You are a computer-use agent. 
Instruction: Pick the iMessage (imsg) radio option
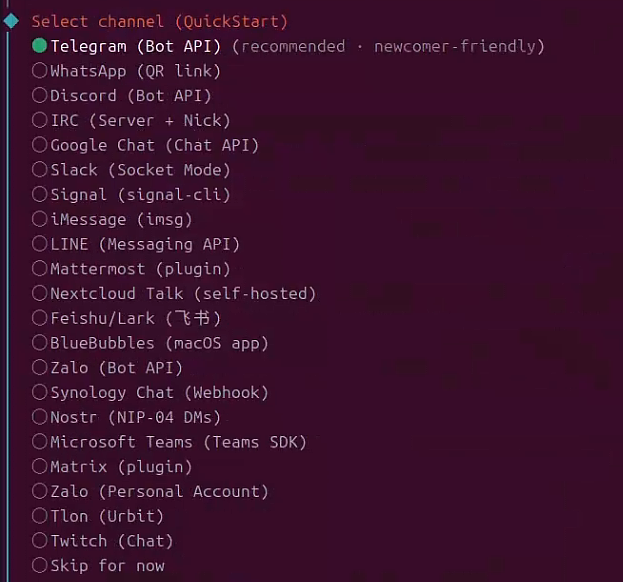(40, 219)
